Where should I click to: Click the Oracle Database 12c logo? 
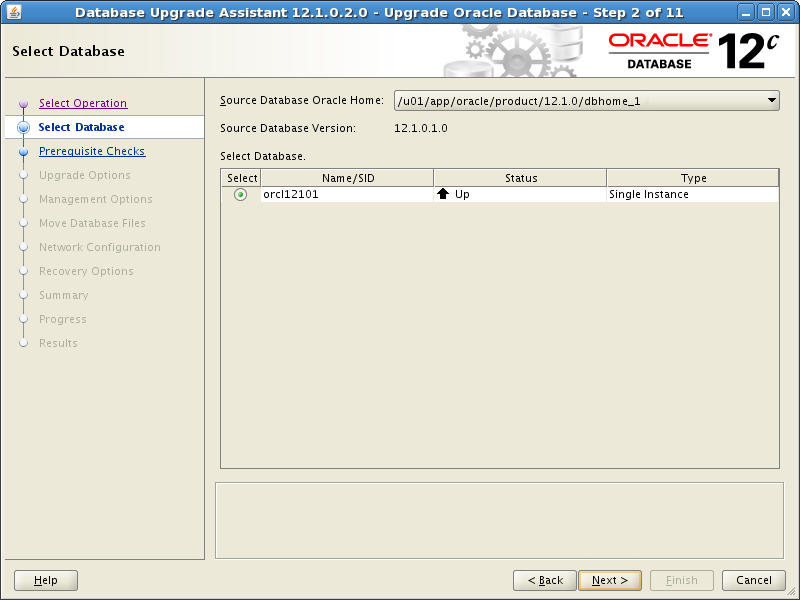pos(693,51)
